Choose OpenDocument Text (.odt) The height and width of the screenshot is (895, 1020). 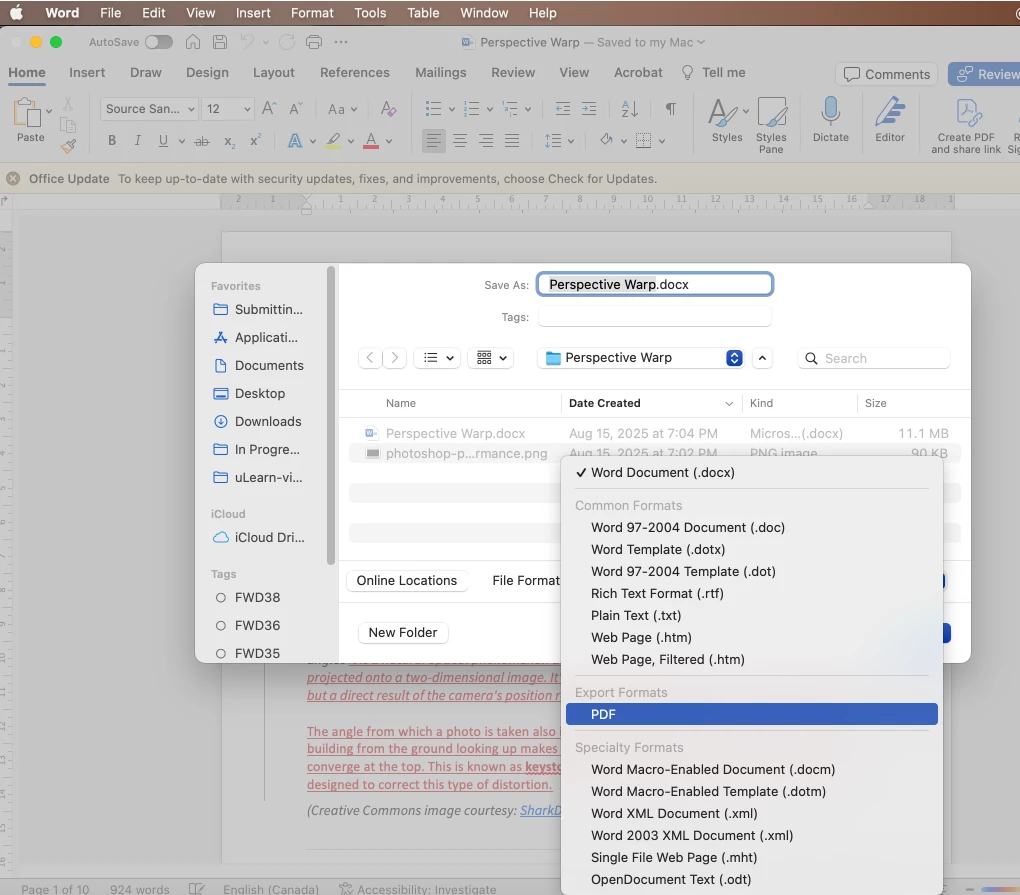pos(671,879)
